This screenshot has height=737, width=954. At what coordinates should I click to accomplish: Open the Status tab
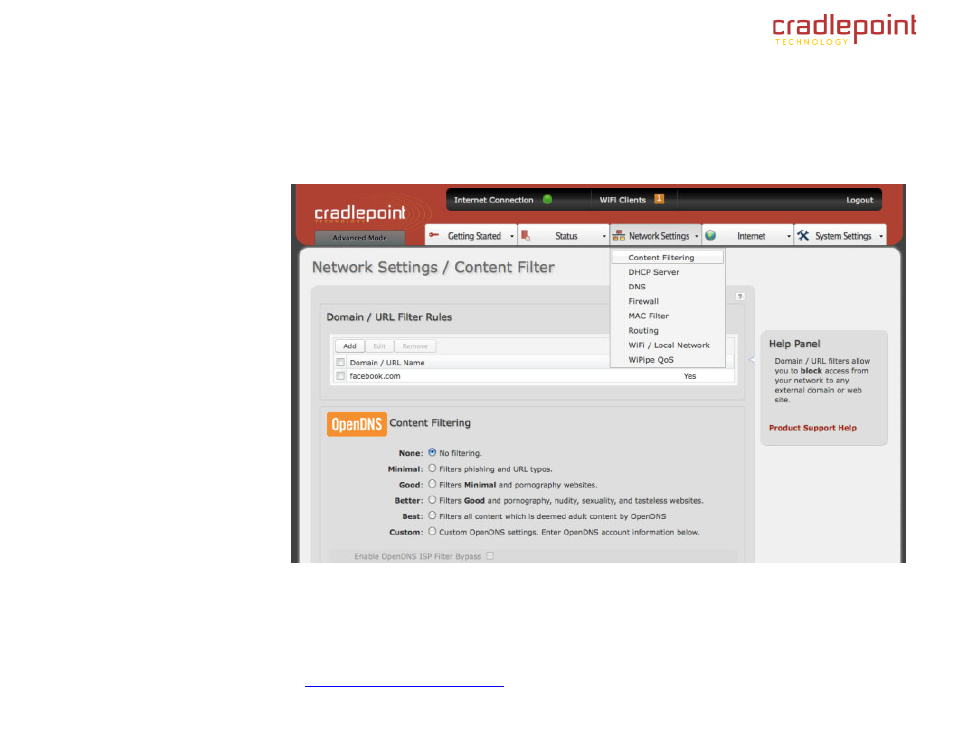[x=563, y=236]
